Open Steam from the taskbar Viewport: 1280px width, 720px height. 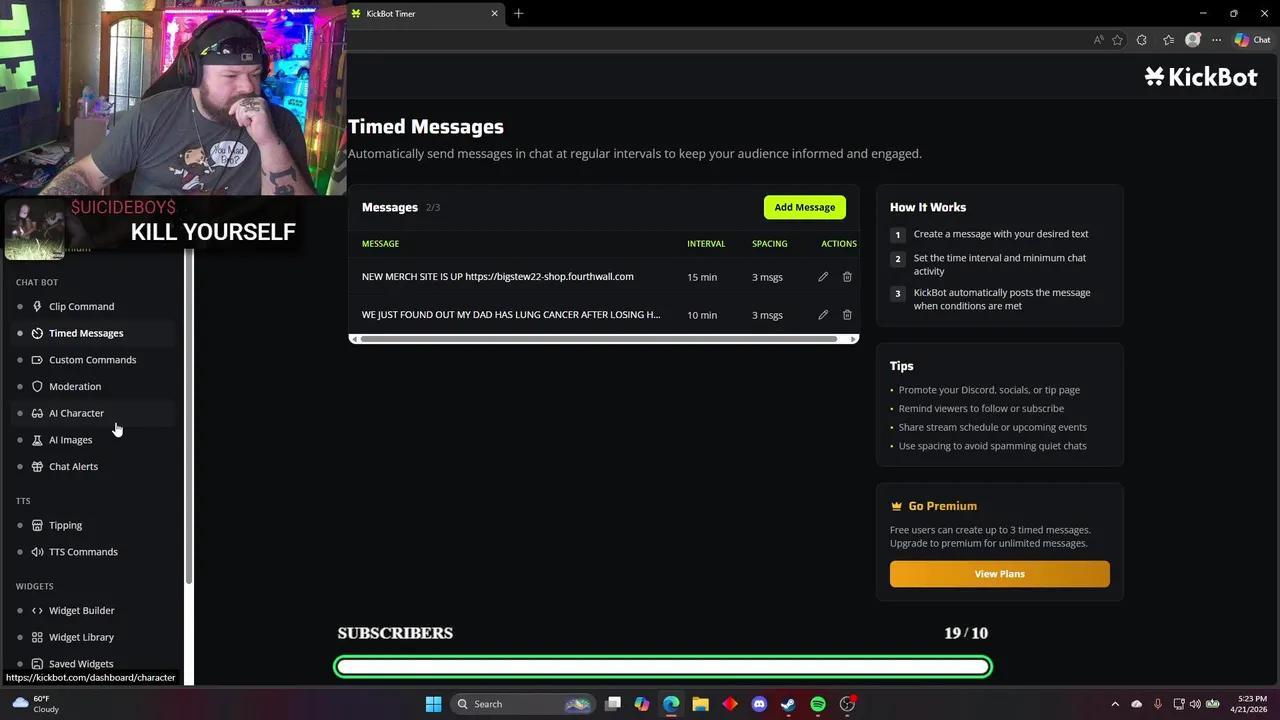[x=788, y=704]
